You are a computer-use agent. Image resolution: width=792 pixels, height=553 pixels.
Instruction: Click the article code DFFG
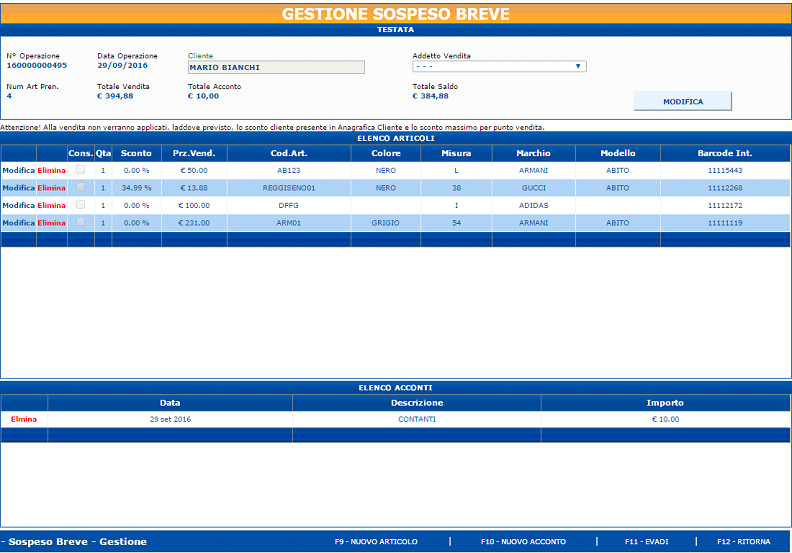(x=289, y=206)
